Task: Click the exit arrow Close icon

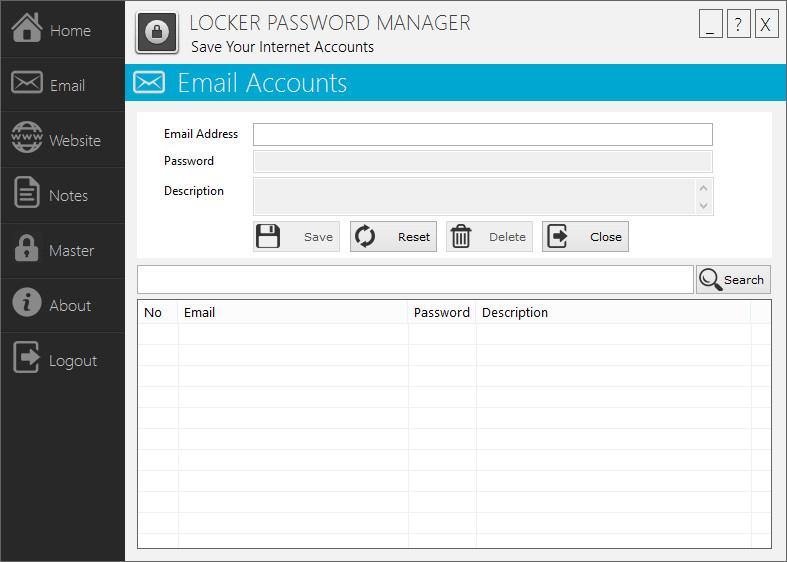Action: pyautogui.click(x=557, y=236)
